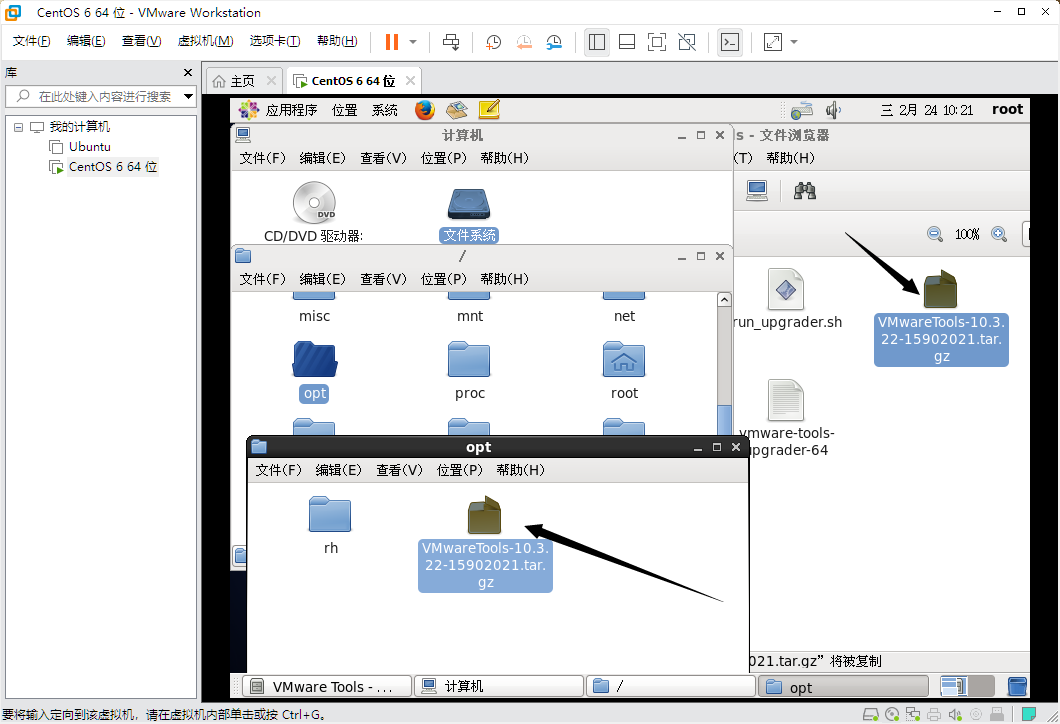Screen dimensions: 1060x724
Task: Open the GNOME 应用程序 menu
Action: tap(279, 110)
